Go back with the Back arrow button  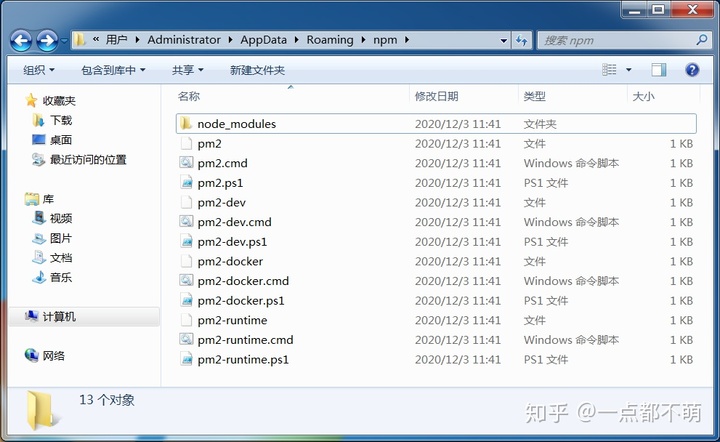pos(21,41)
